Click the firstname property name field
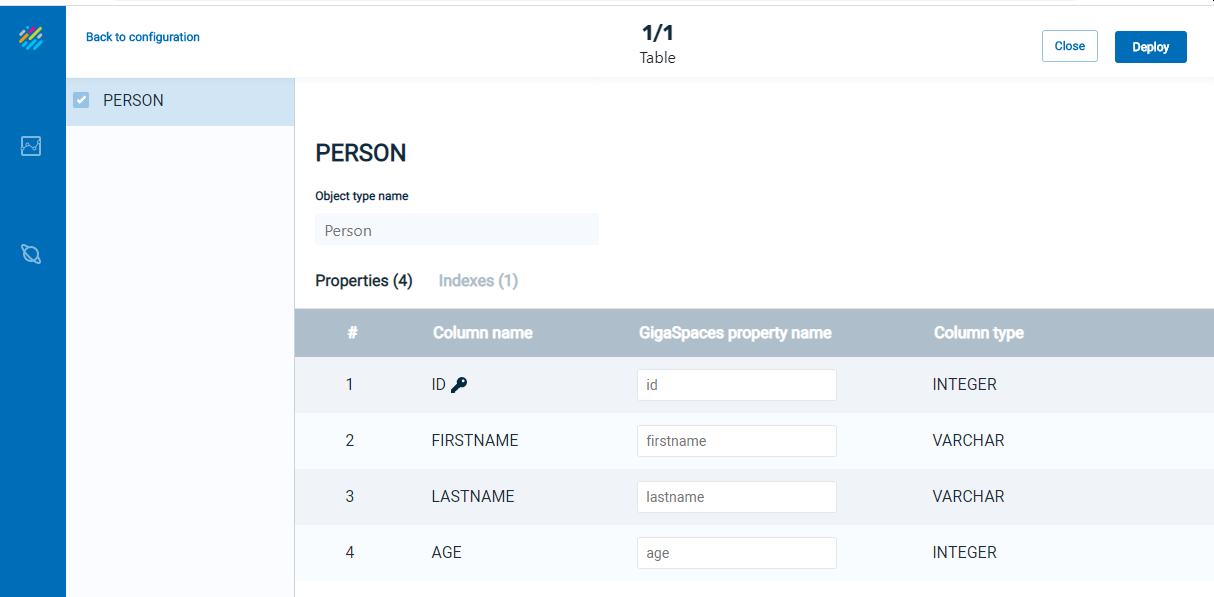The image size is (1214, 597). point(737,441)
